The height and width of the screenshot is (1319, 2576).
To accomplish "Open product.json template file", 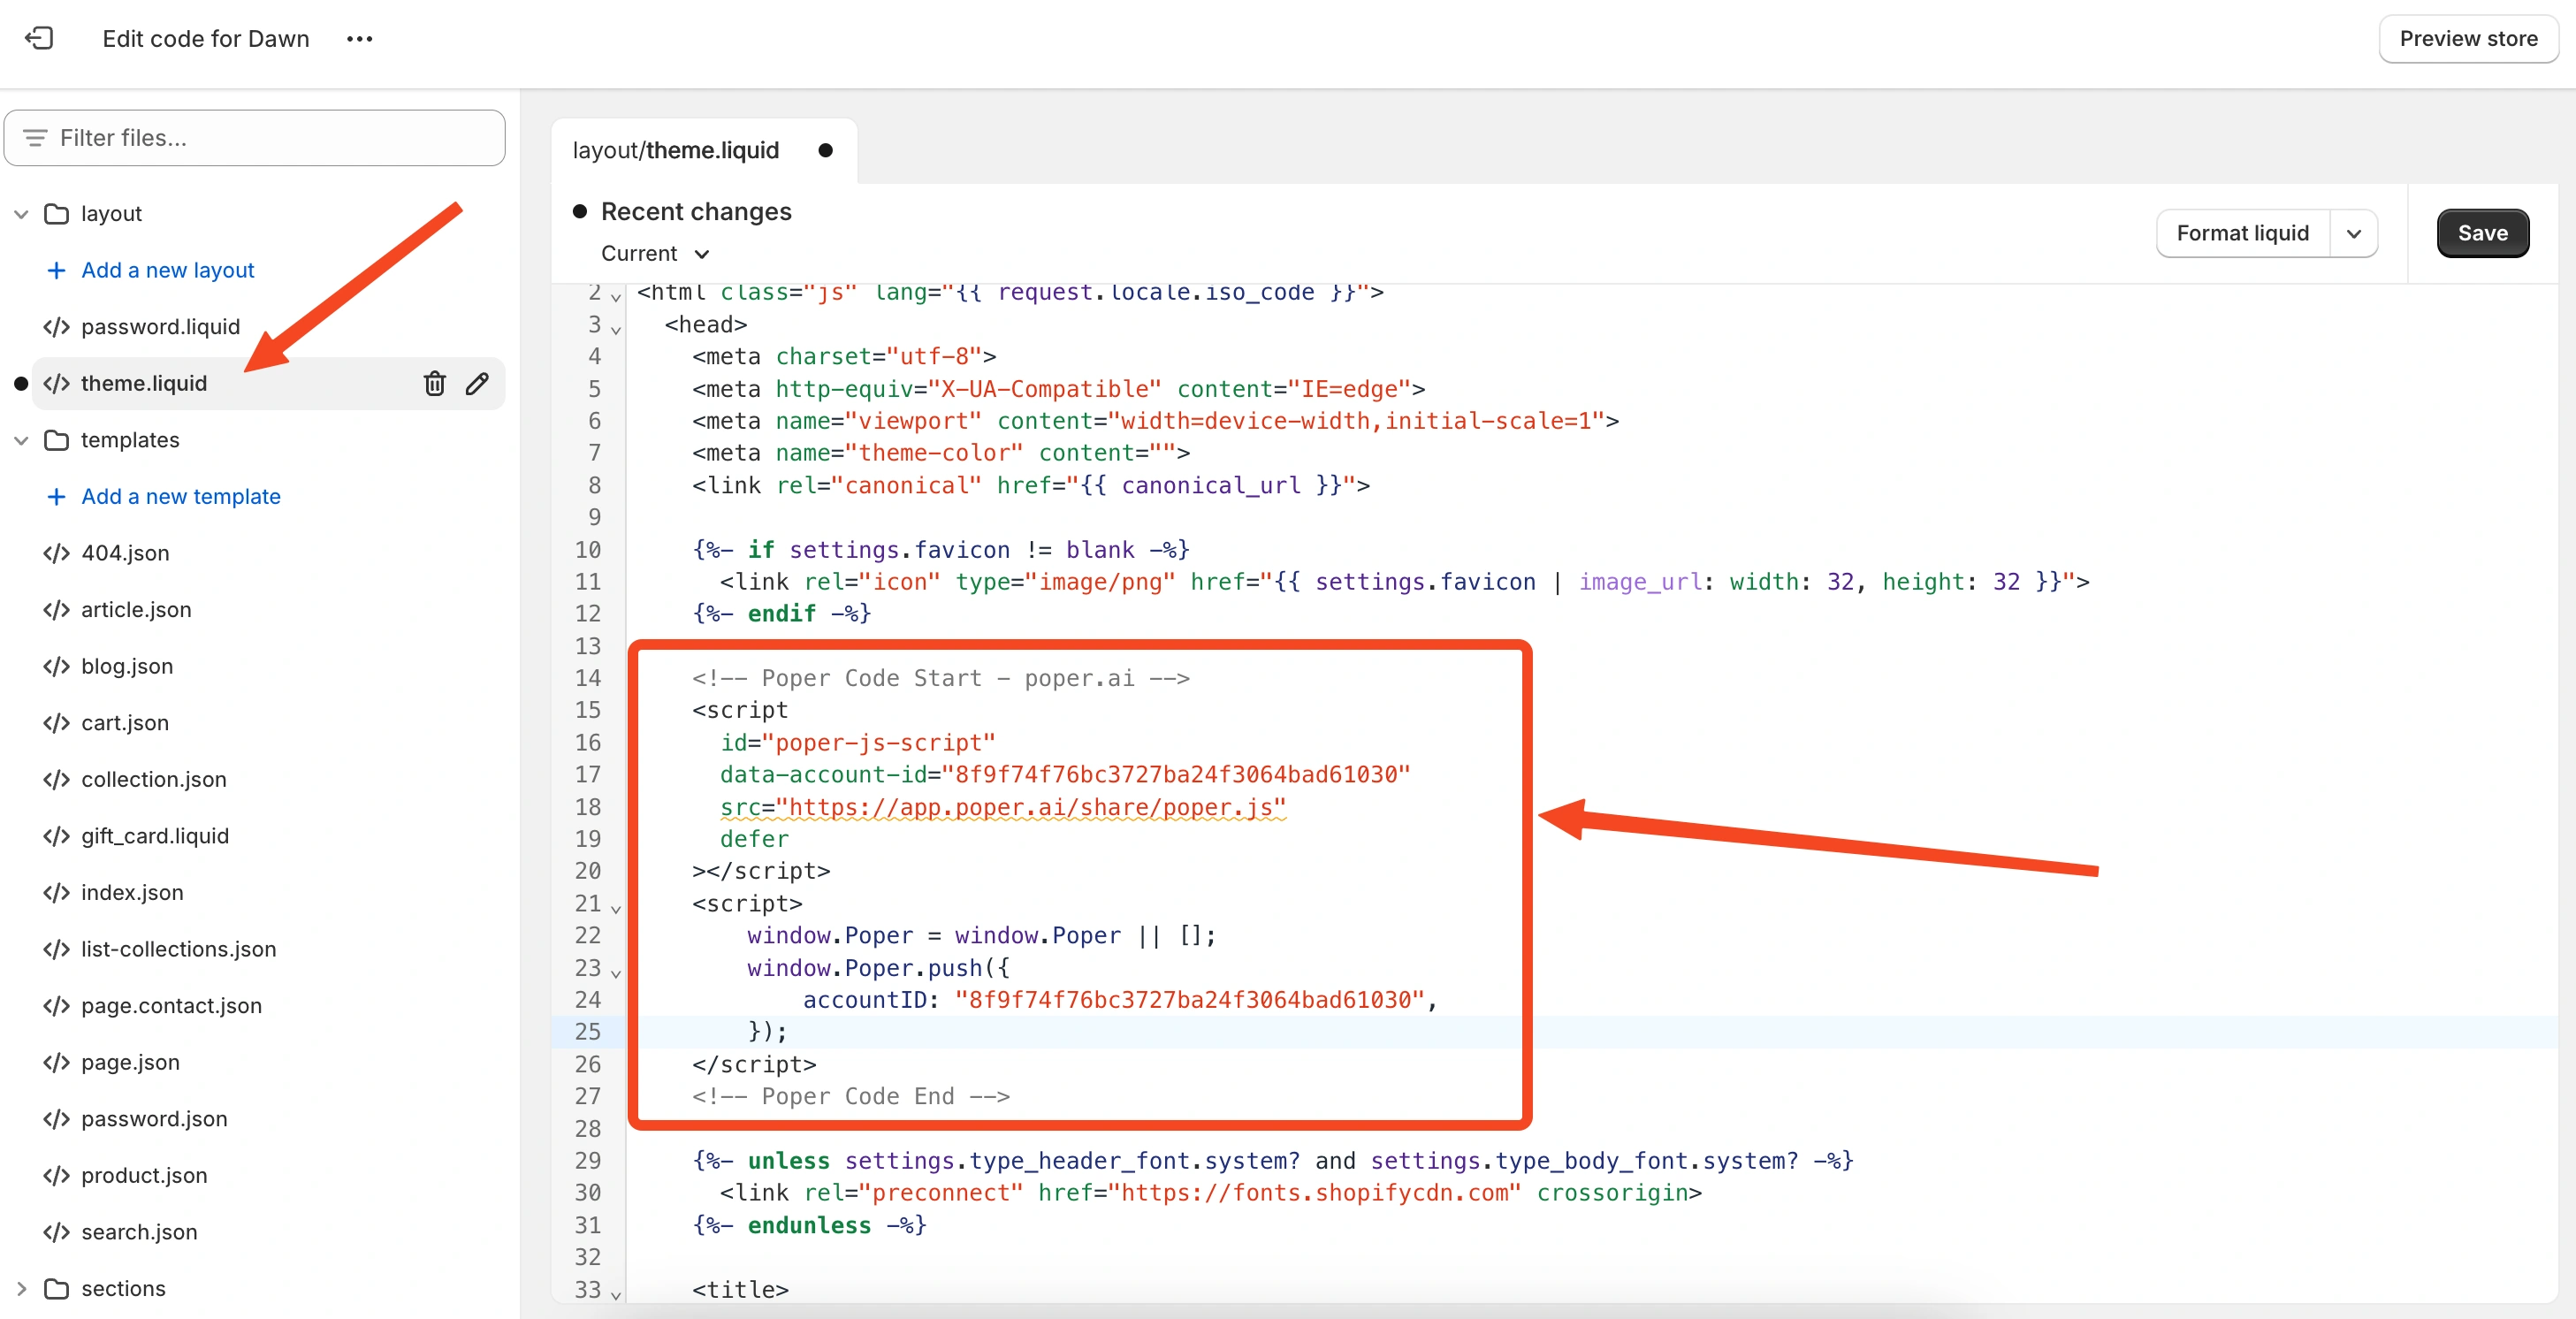I will point(144,1175).
